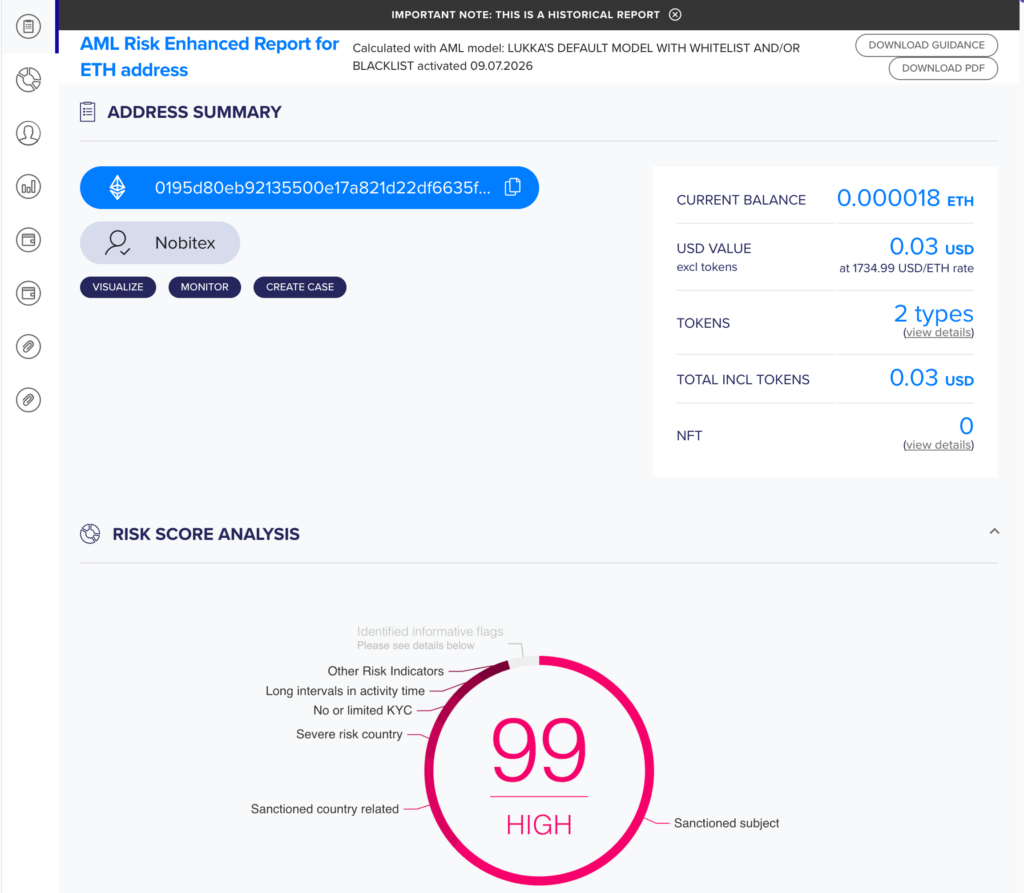Click the Ethereum logo in address pill

(x=118, y=187)
